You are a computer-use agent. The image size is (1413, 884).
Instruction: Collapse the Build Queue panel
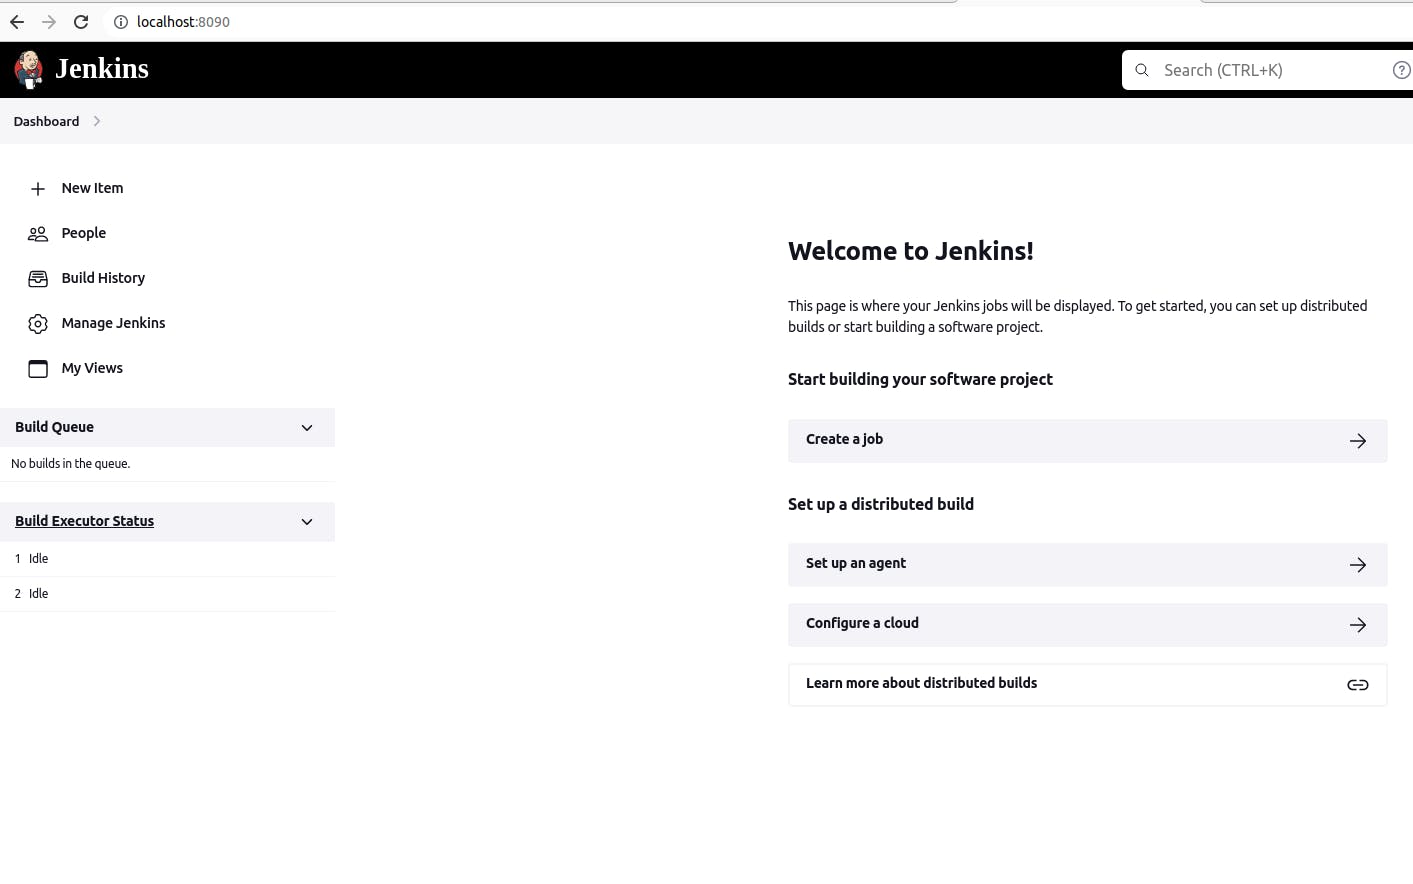pyautogui.click(x=307, y=428)
